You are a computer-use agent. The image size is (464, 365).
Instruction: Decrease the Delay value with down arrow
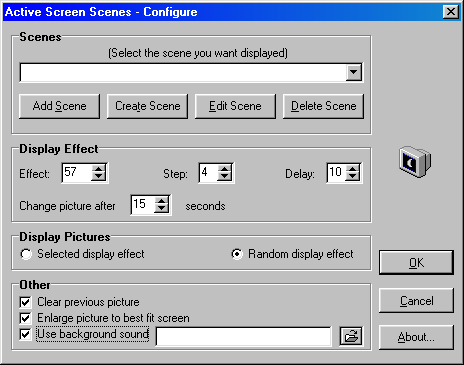click(x=353, y=177)
